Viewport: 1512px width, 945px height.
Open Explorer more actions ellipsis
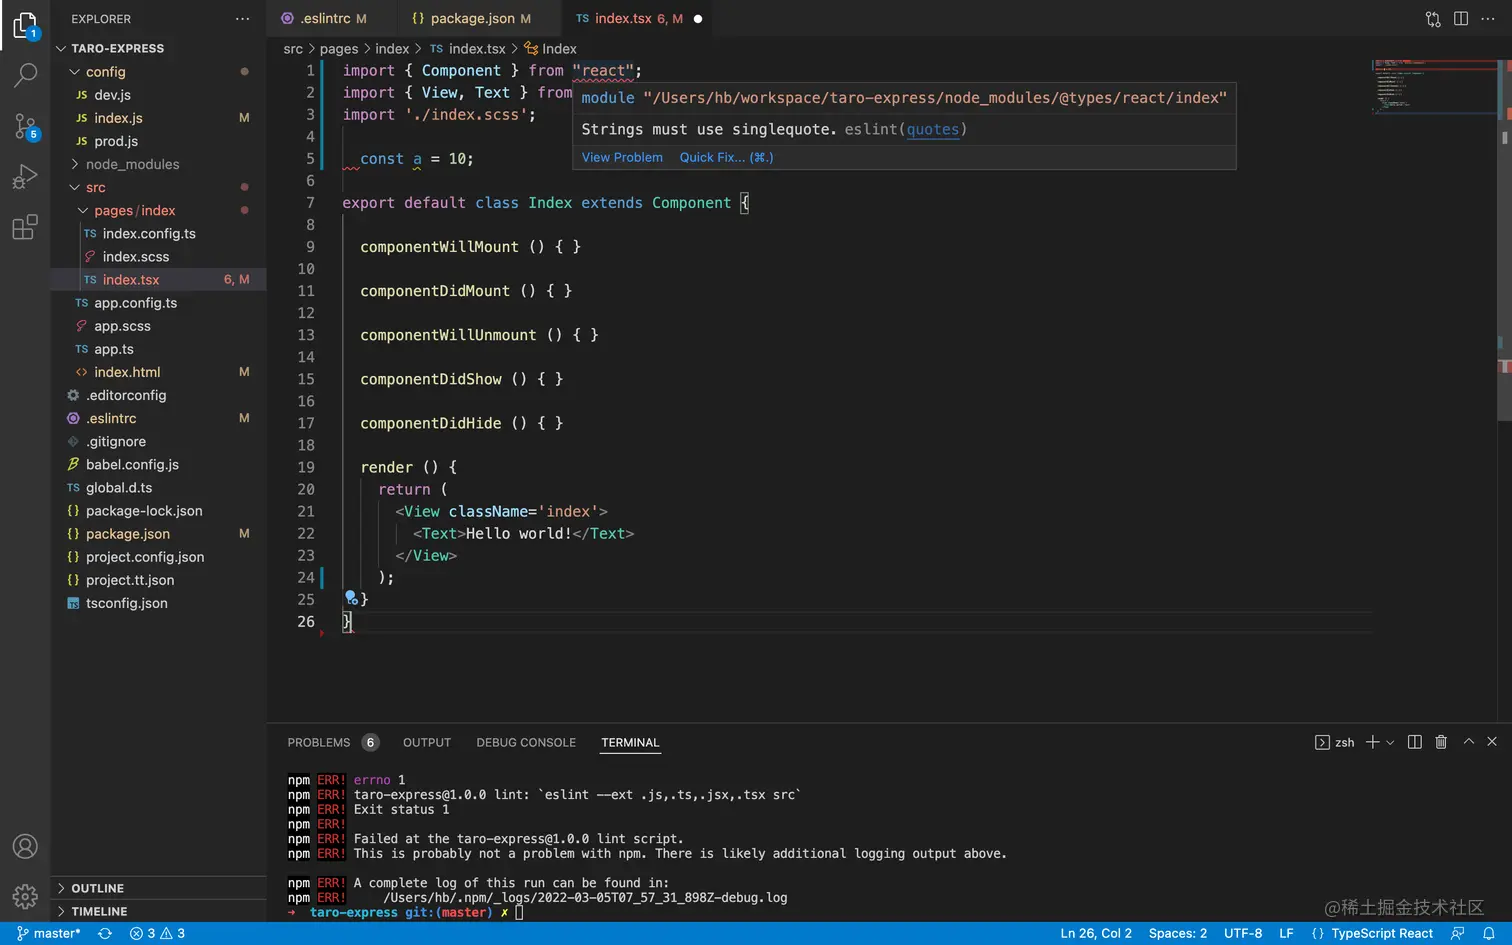pyautogui.click(x=242, y=19)
